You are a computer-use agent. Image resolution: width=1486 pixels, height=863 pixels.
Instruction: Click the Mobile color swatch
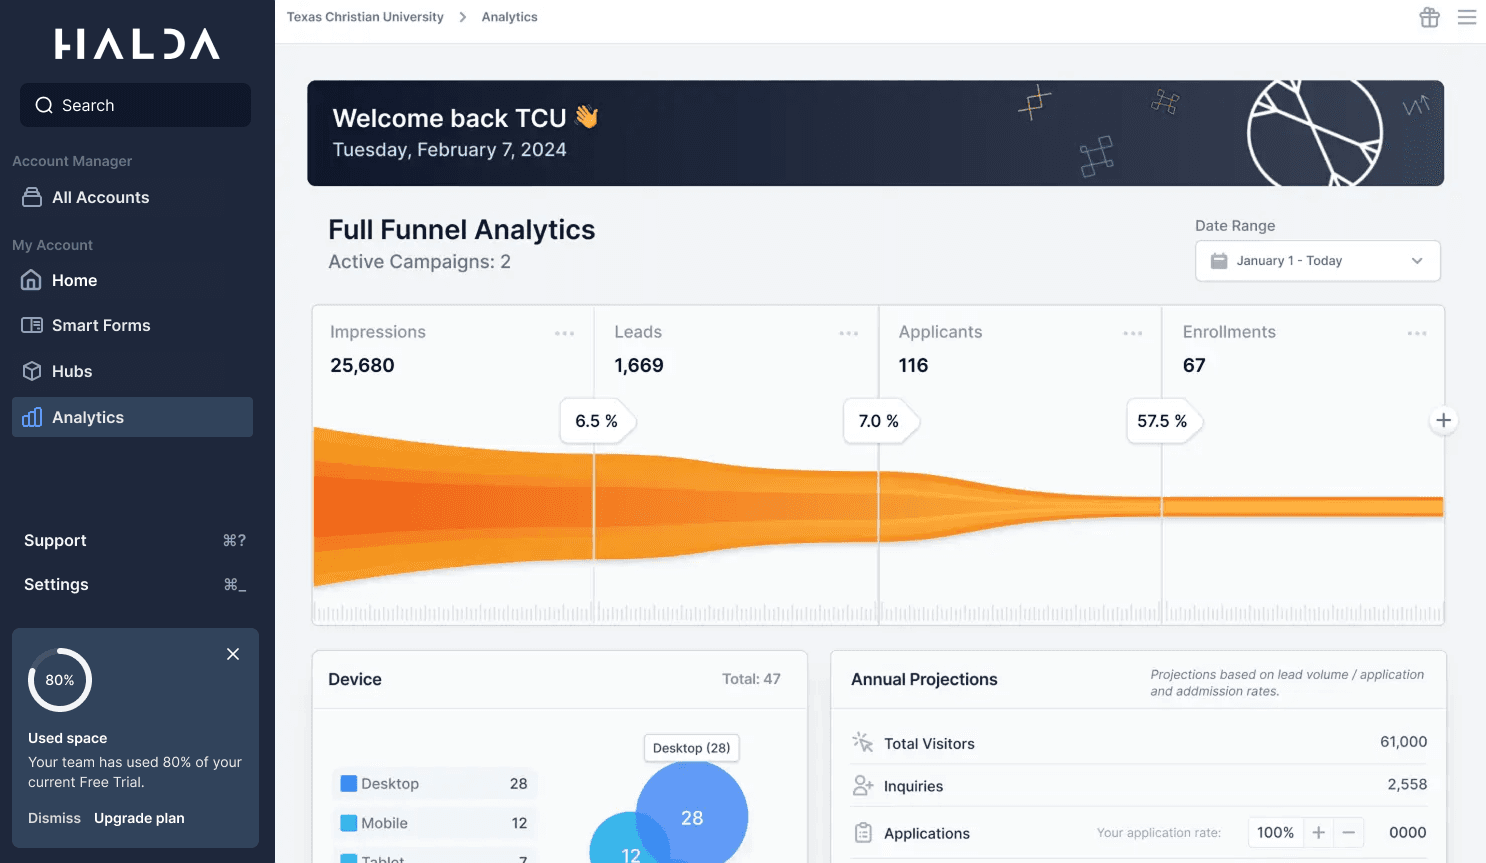click(x=349, y=823)
